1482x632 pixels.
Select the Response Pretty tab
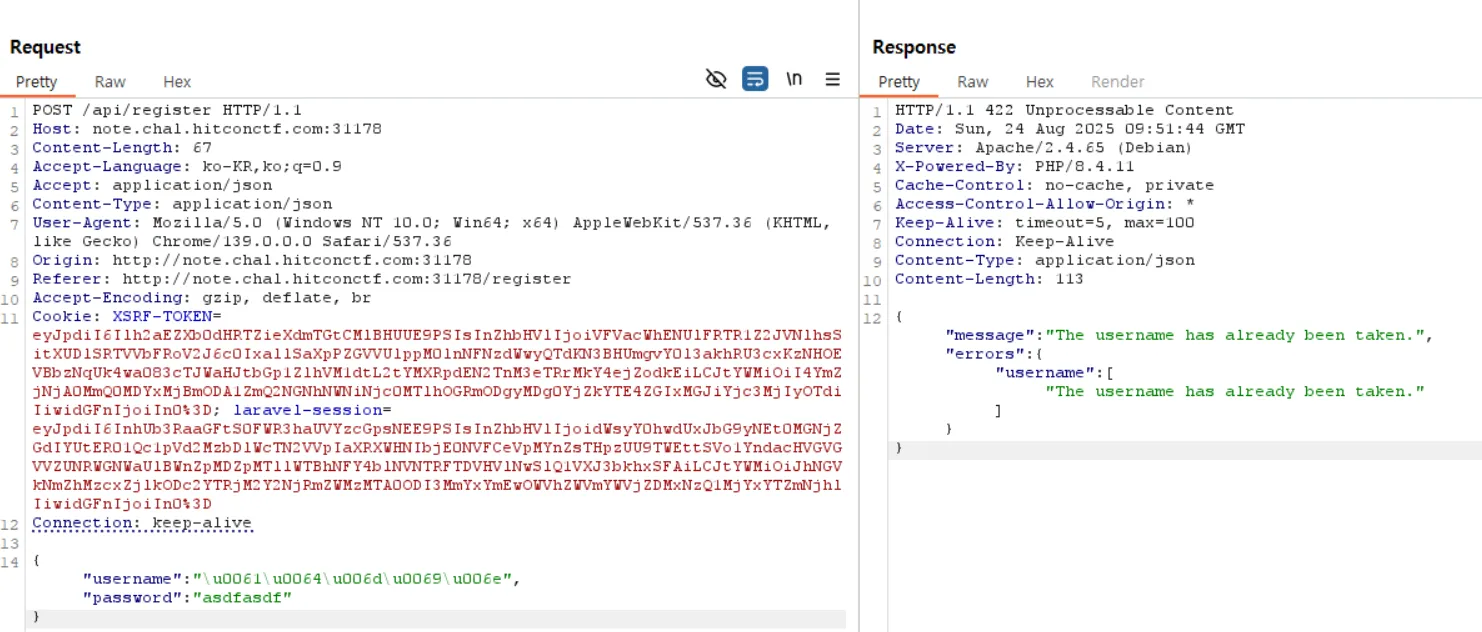point(898,82)
